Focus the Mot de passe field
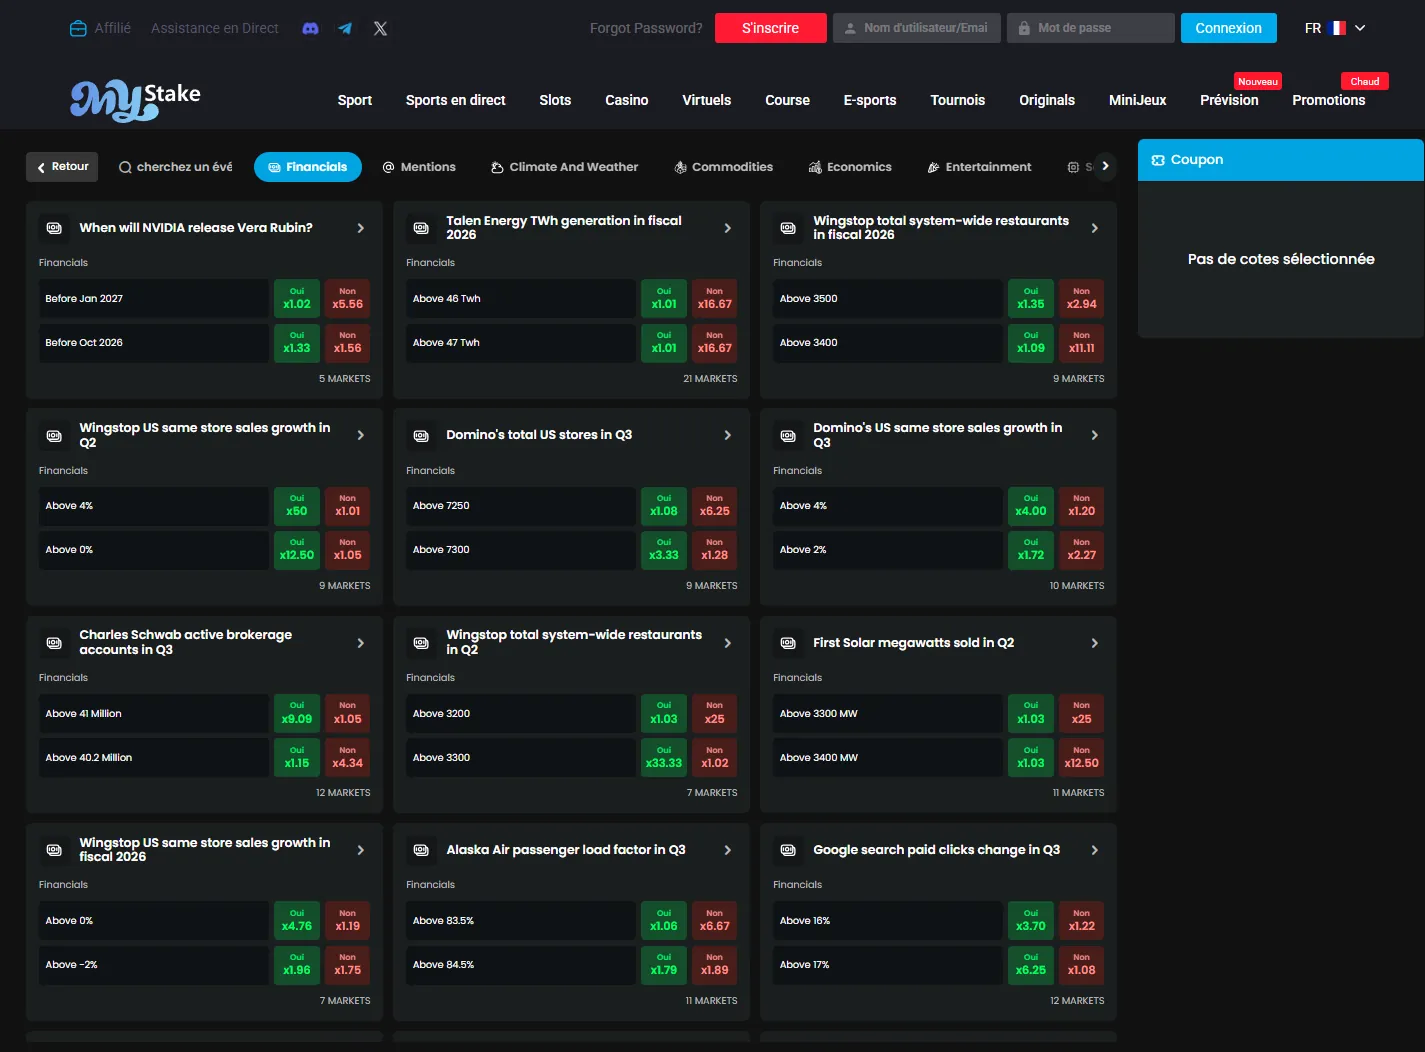The height and width of the screenshot is (1052, 1425). click(x=1091, y=28)
